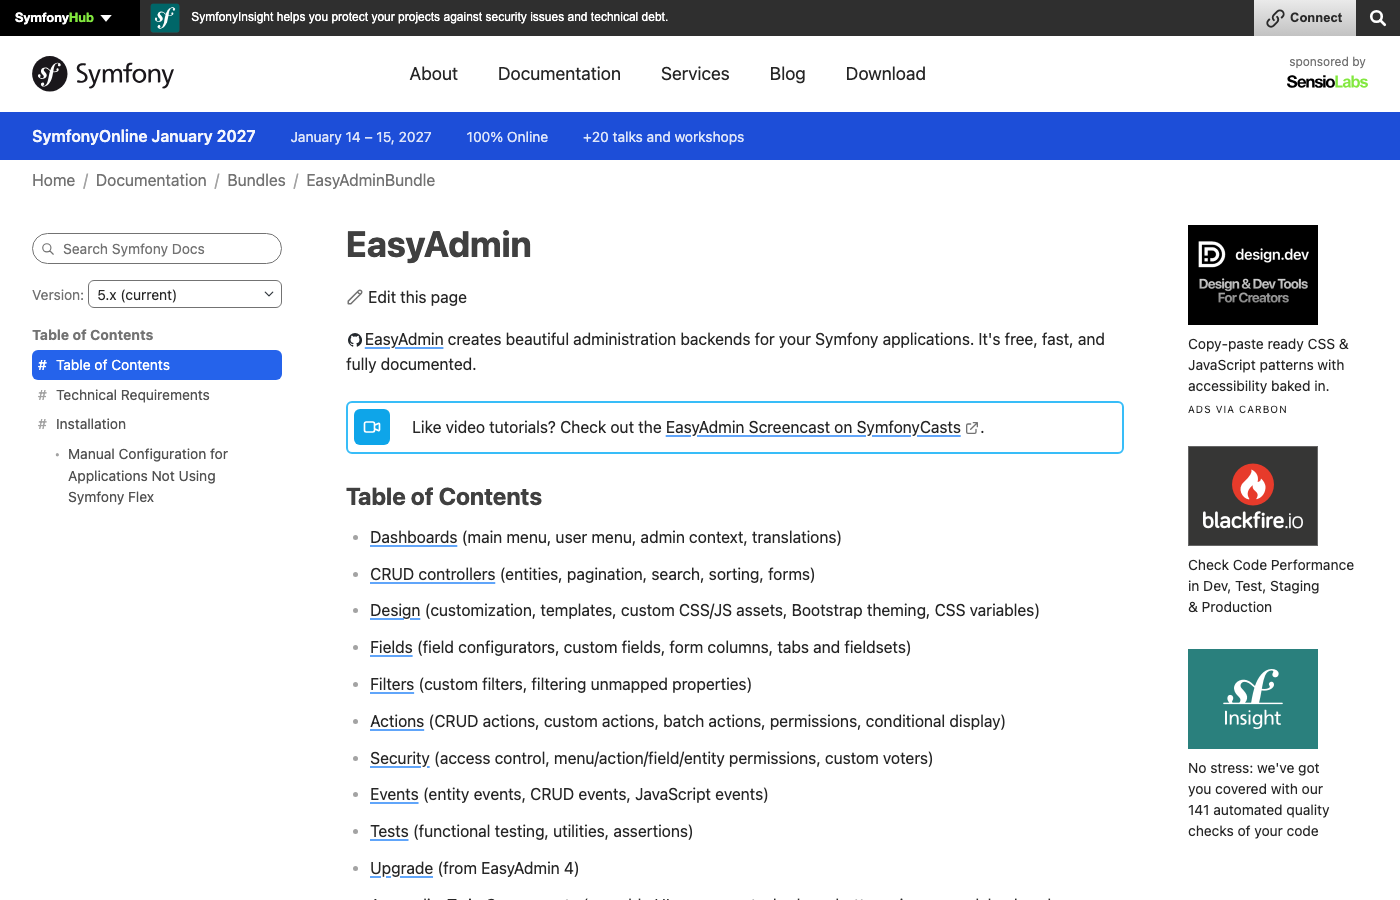Viewport: 1400px width, 900px height.
Task: Click the Symfony Insight ad image
Action: (x=1252, y=699)
